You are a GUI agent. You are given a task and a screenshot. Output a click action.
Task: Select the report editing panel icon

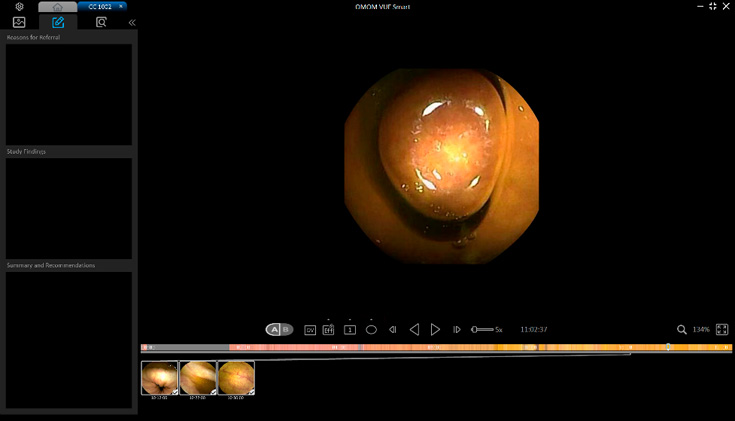point(58,22)
